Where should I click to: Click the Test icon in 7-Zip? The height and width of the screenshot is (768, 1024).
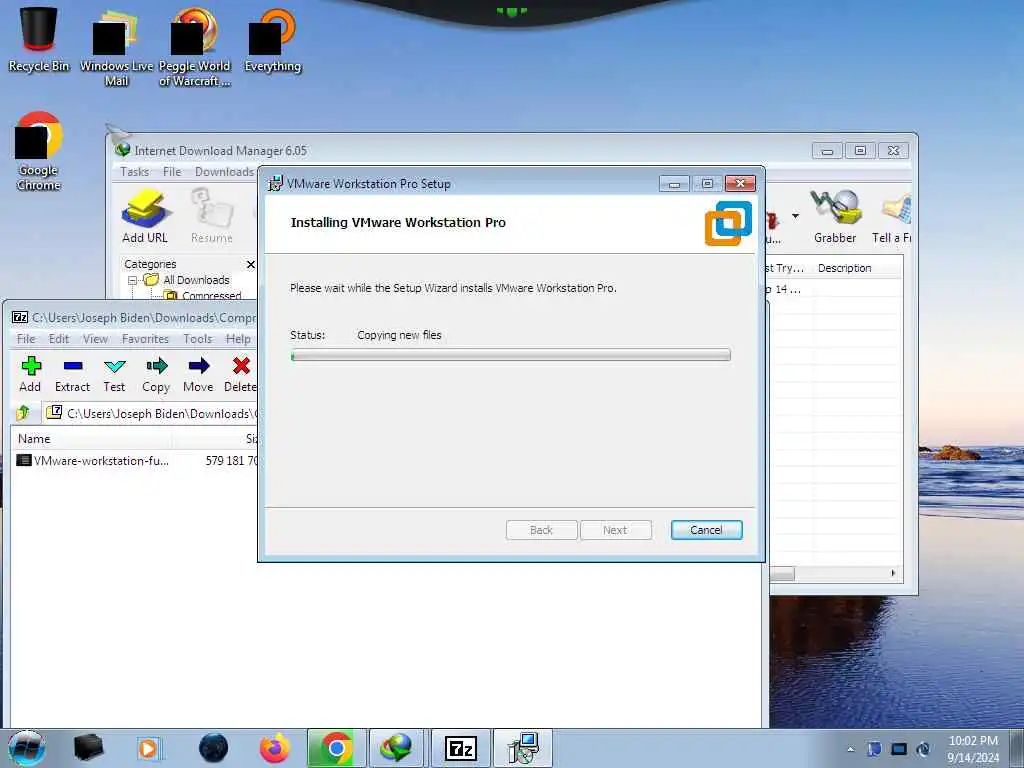[114, 374]
